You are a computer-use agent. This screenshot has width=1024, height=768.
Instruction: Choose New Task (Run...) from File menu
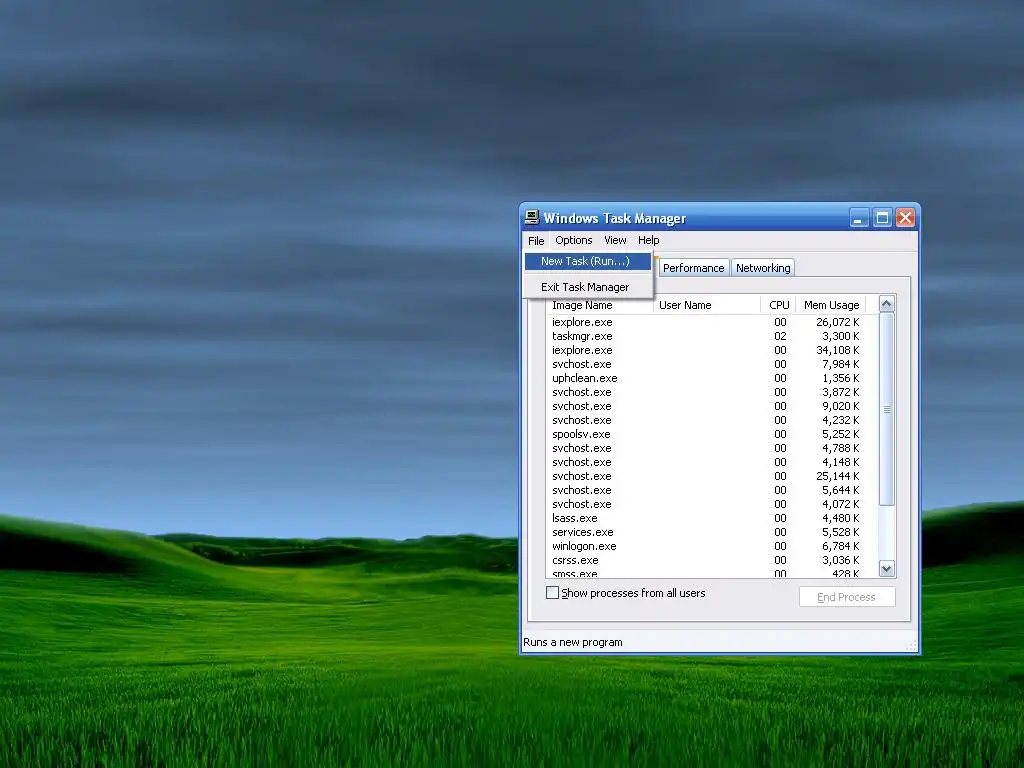[588, 261]
